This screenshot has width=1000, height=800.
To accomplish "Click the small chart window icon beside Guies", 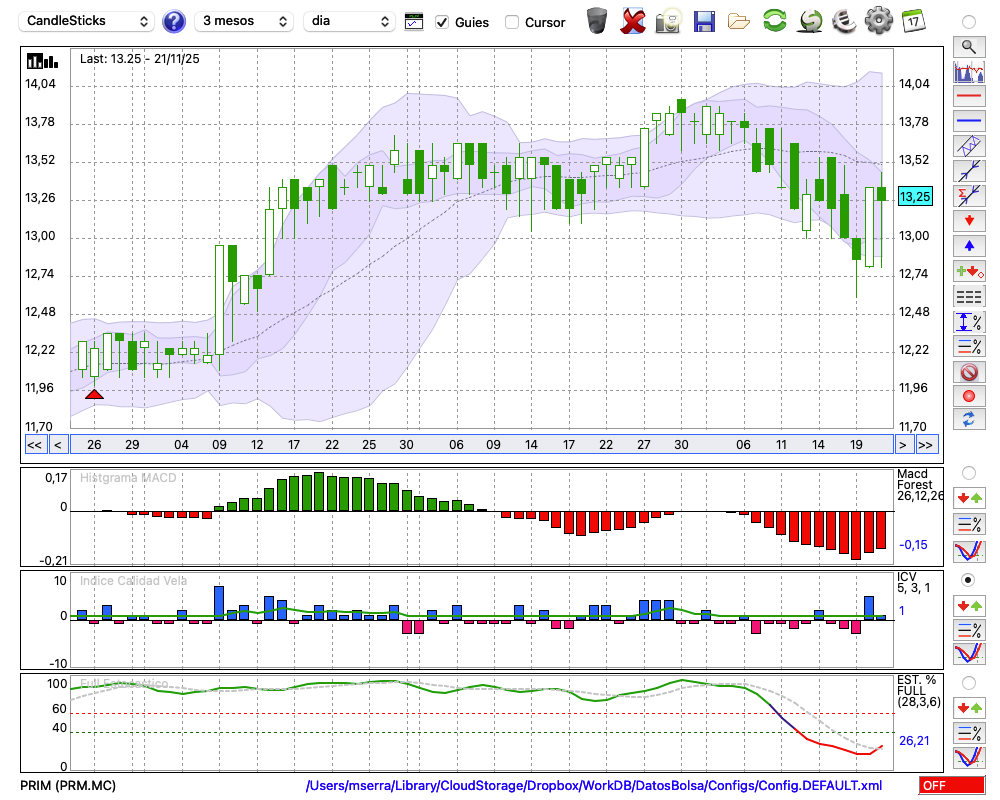I will click(x=414, y=22).
